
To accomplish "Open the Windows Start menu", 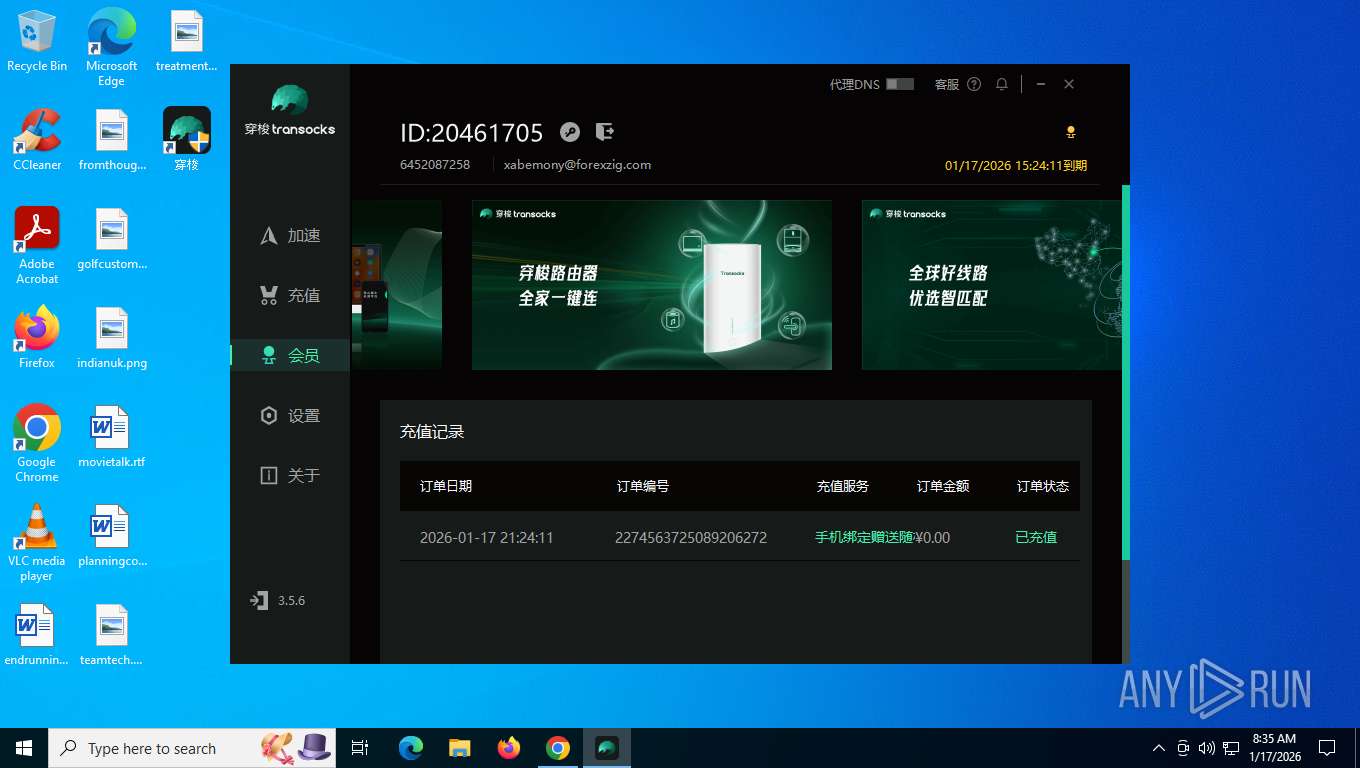I will click(x=24, y=748).
